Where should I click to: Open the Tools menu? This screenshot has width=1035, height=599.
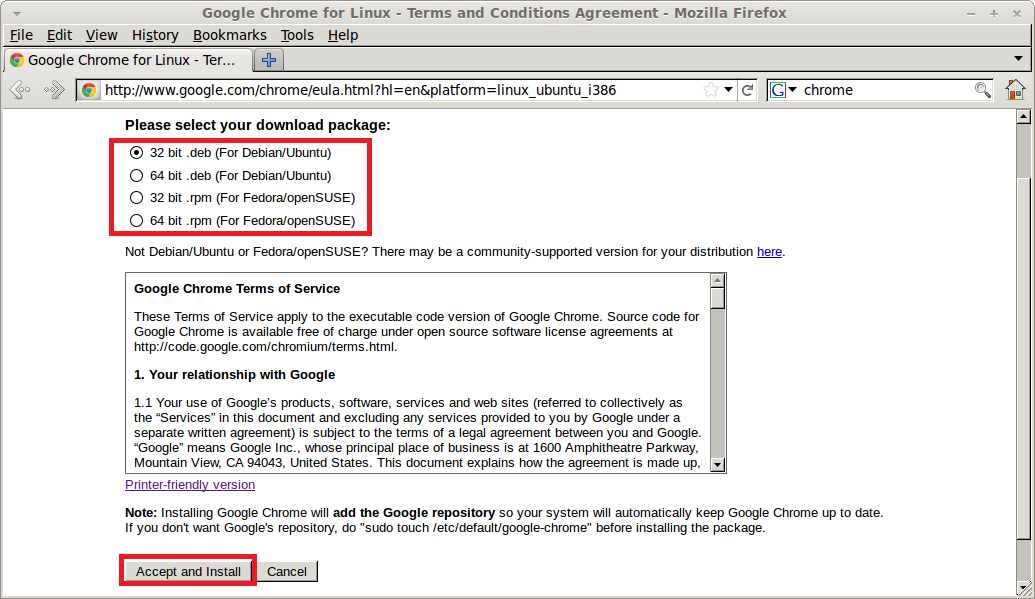(297, 35)
